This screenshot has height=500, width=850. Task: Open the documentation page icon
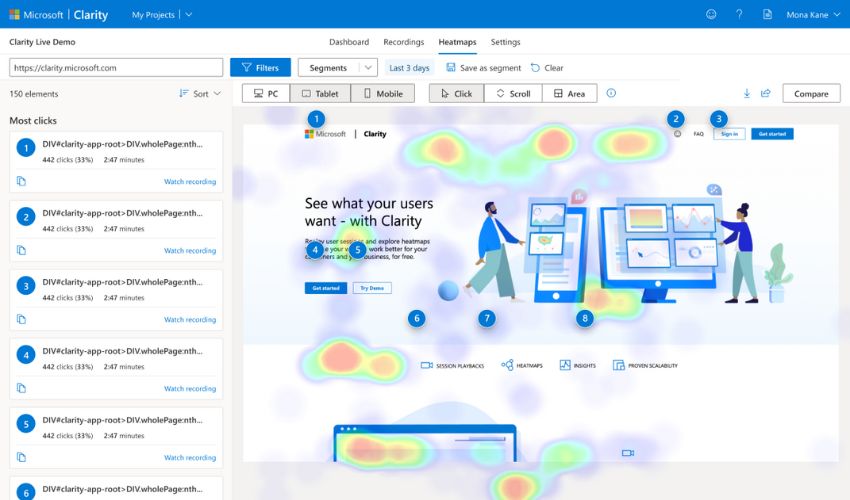click(x=767, y=15)
